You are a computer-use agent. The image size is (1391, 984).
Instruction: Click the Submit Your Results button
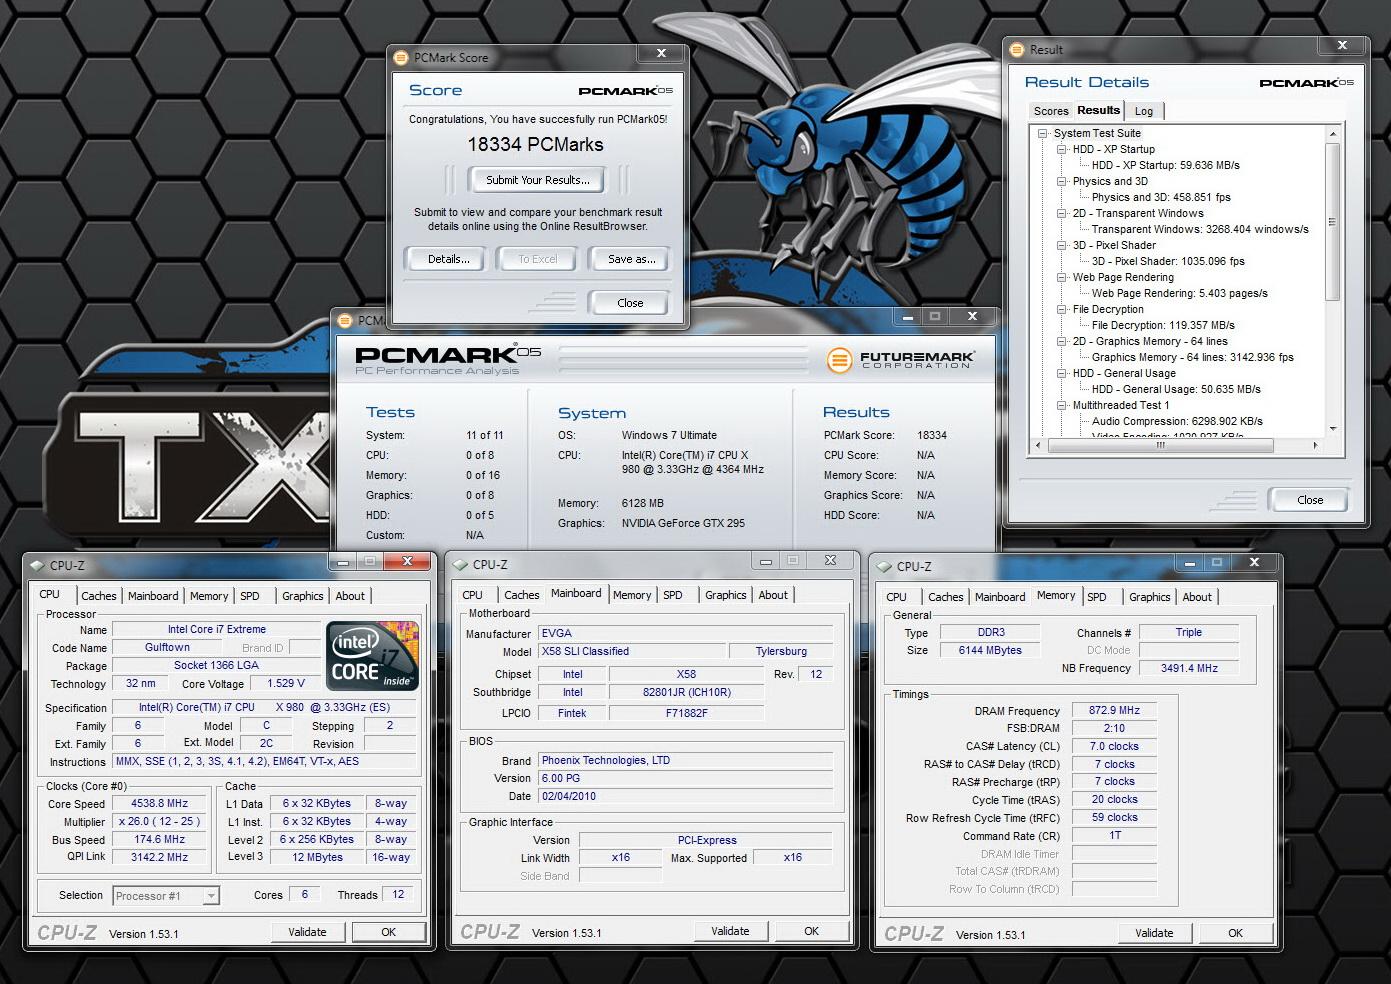click(x=538, y=180)
